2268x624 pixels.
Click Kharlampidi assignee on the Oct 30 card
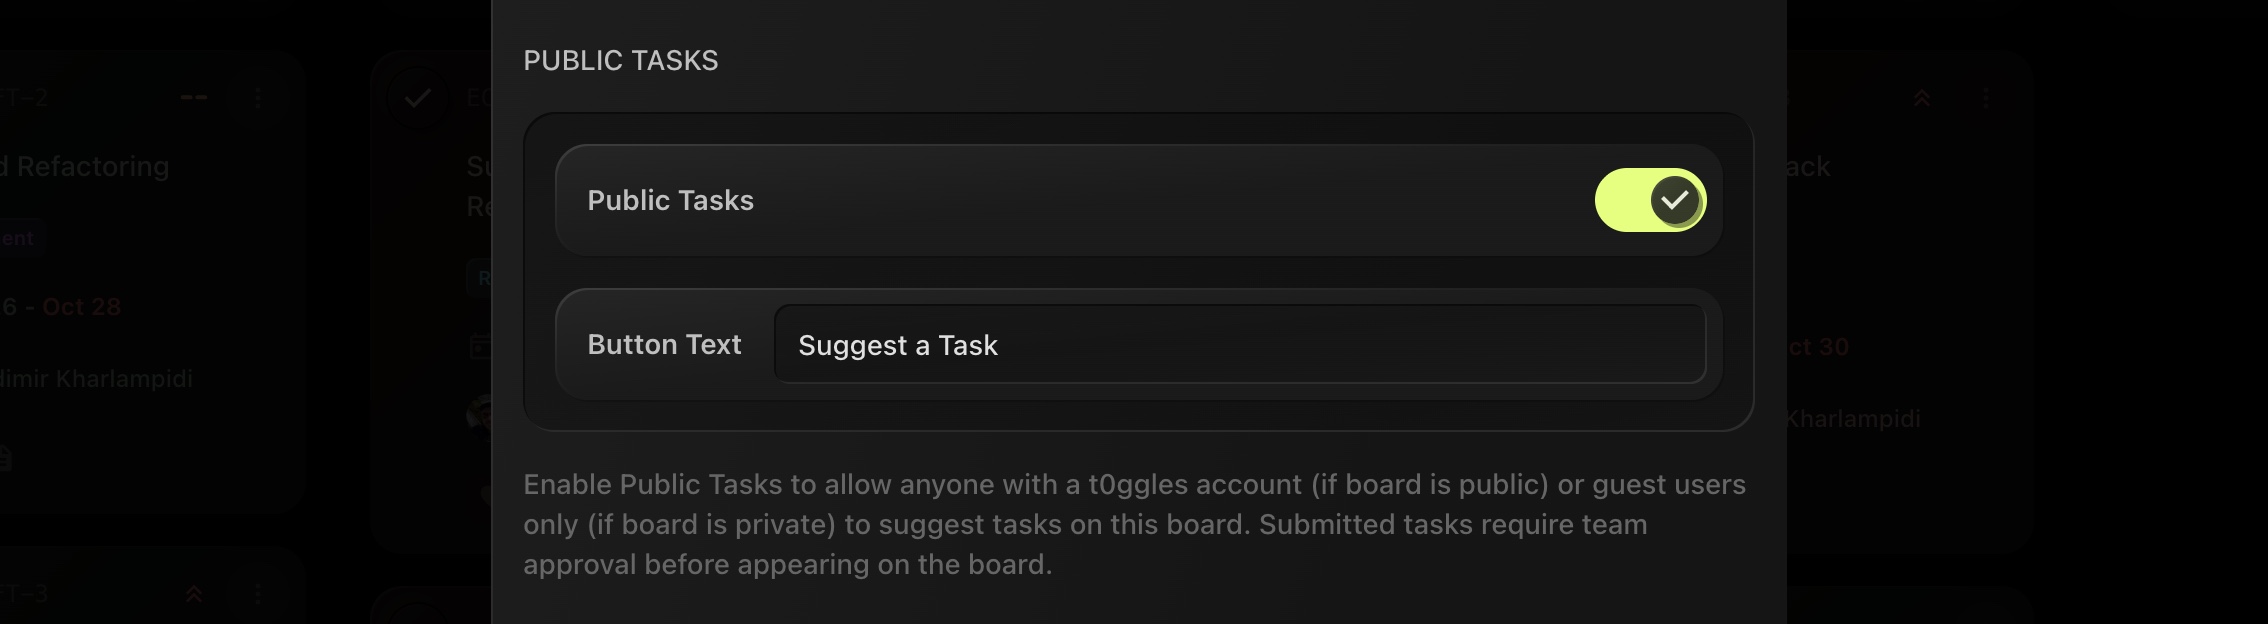[1853, 418]
